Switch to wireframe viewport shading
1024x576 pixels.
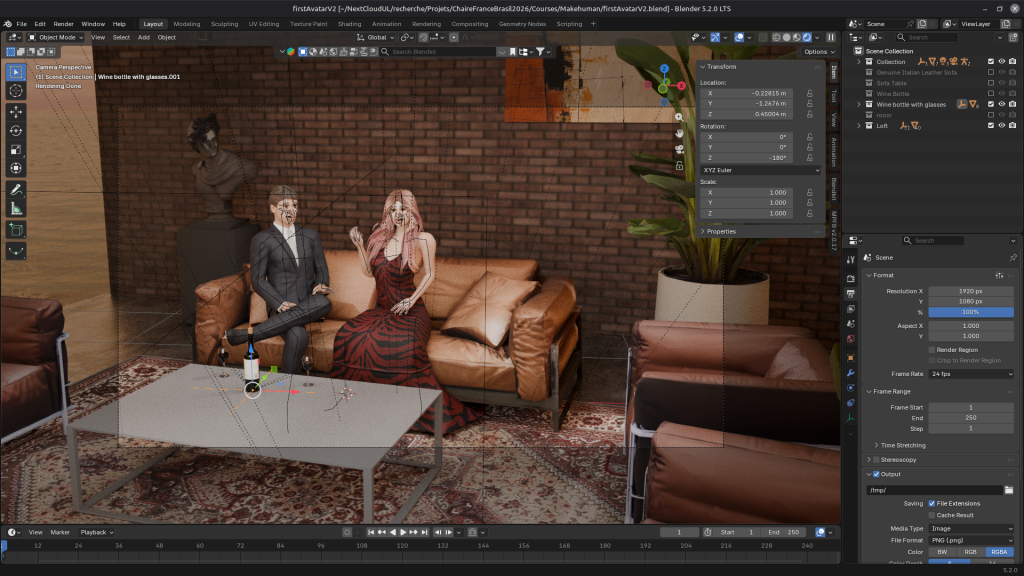coord(776,37)
